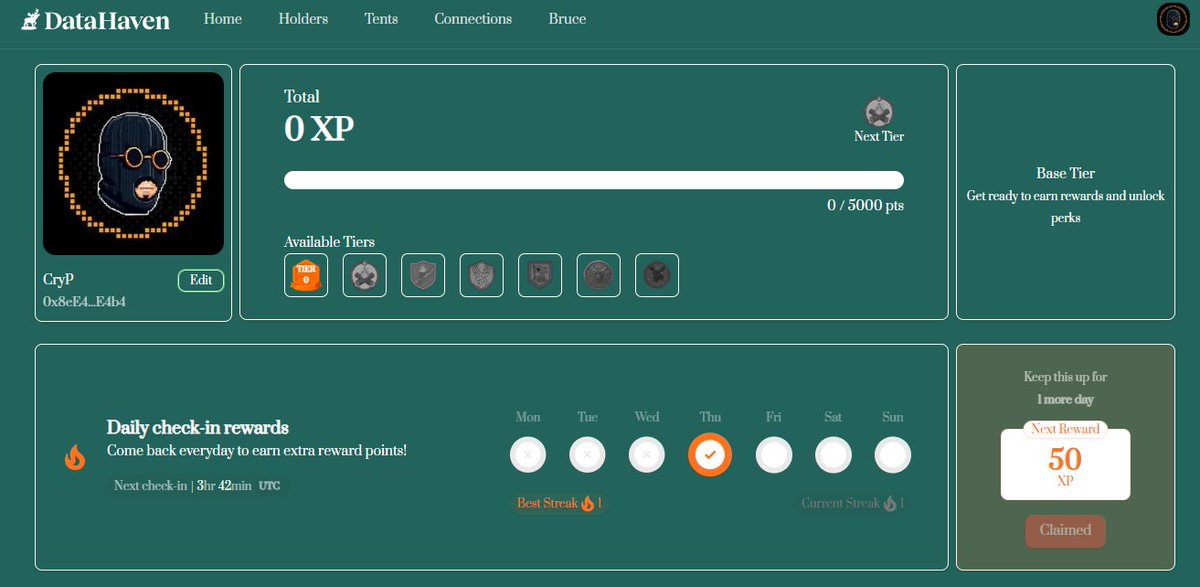Select the orange Tier 0 badge
Image resolution: width=1200 pixels, height=587 pixels.
[305, 274]
